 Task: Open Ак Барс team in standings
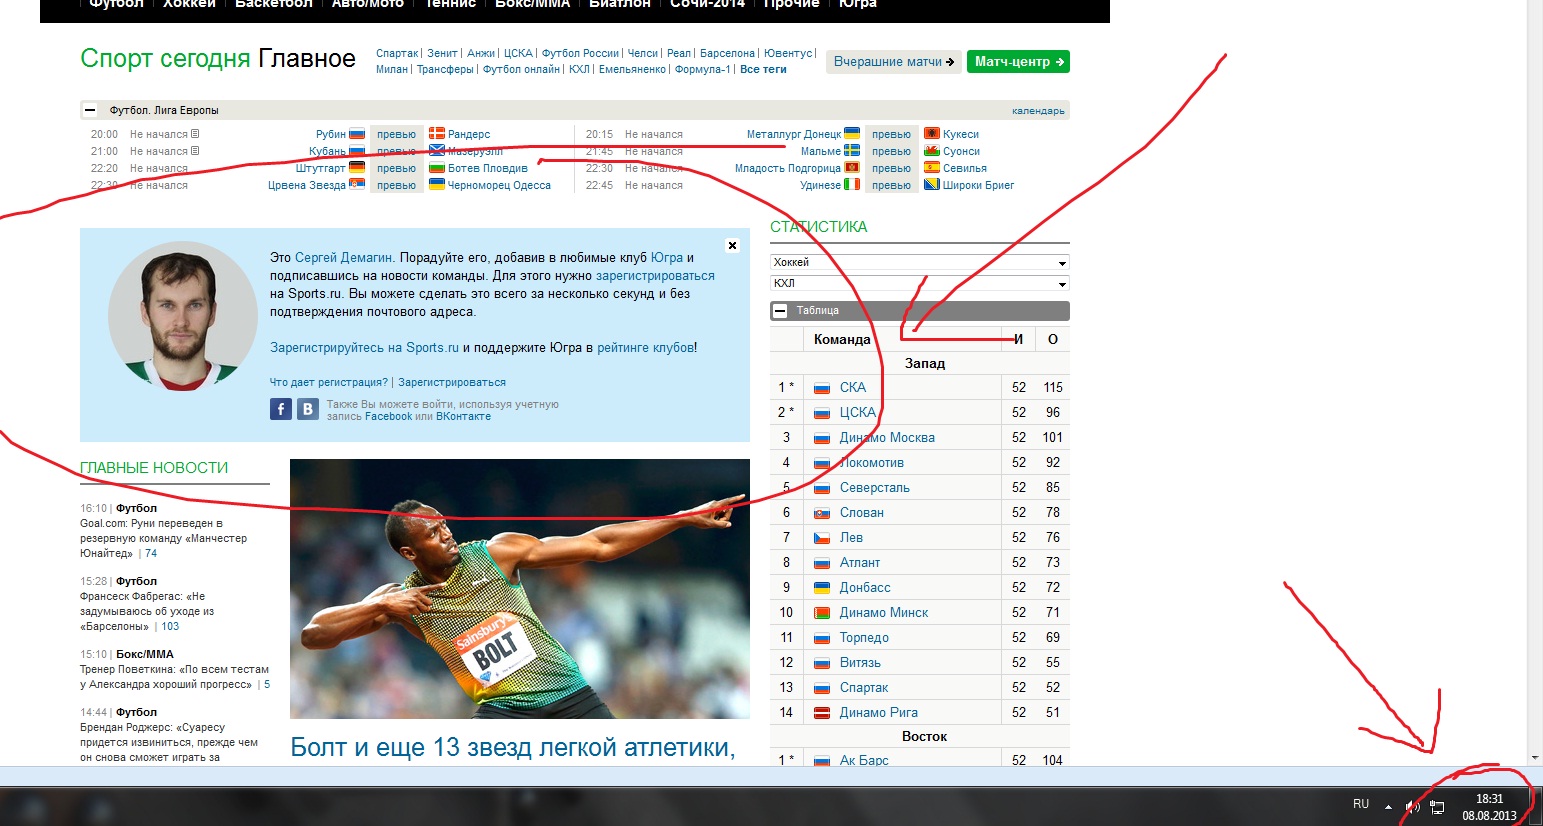coord(864,760)
